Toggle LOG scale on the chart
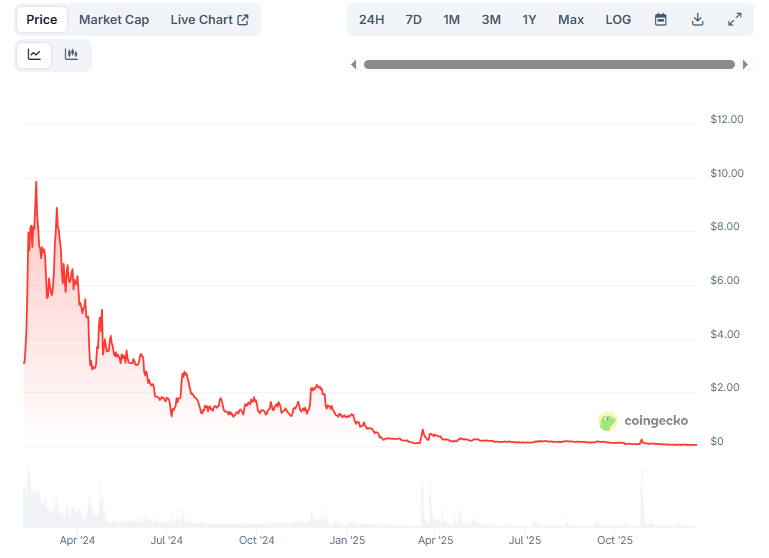Image resolution: width=769 pixels, height=558 pixels. tap(618, 20)
